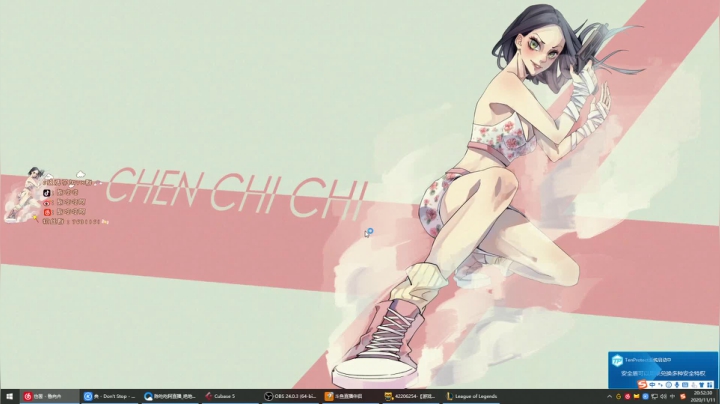The image size is (720, 404).
Task: Click the TenProtect TP logo in notification
Action: tap(618, 360)
